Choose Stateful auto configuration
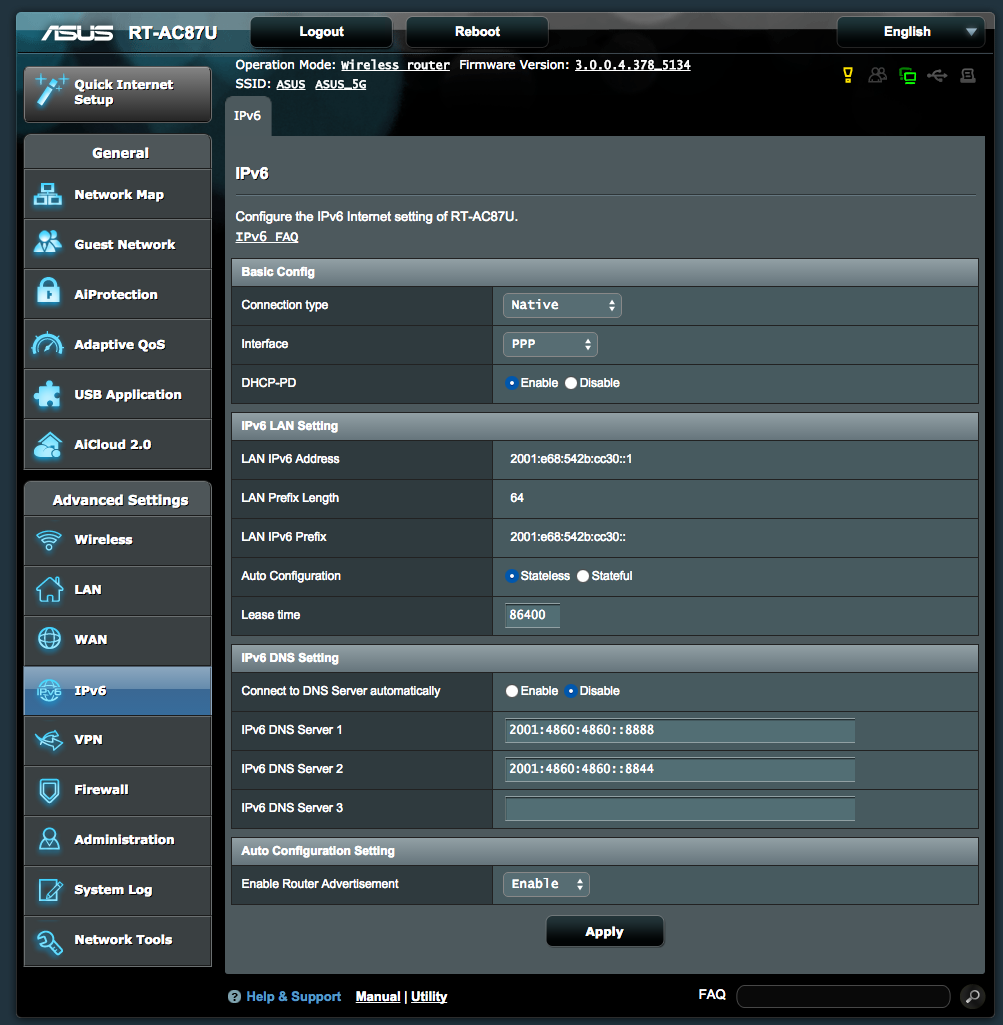 coord(583,576)
